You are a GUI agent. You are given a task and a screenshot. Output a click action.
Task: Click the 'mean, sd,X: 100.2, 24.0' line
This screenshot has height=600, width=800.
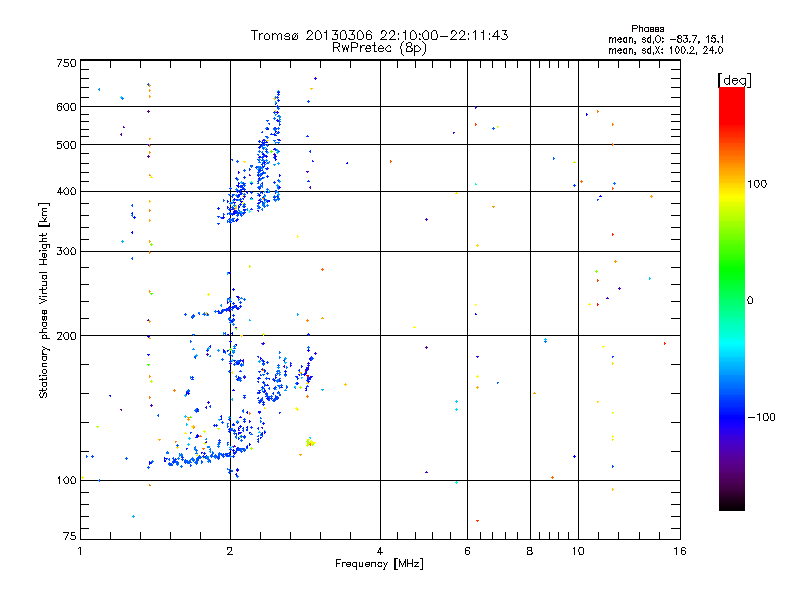pyautogui.click(x=666, y=50)
